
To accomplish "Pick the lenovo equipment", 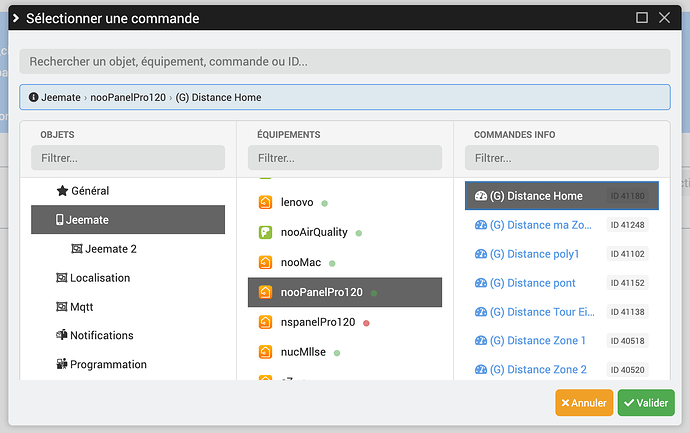I will coord(345,202).
